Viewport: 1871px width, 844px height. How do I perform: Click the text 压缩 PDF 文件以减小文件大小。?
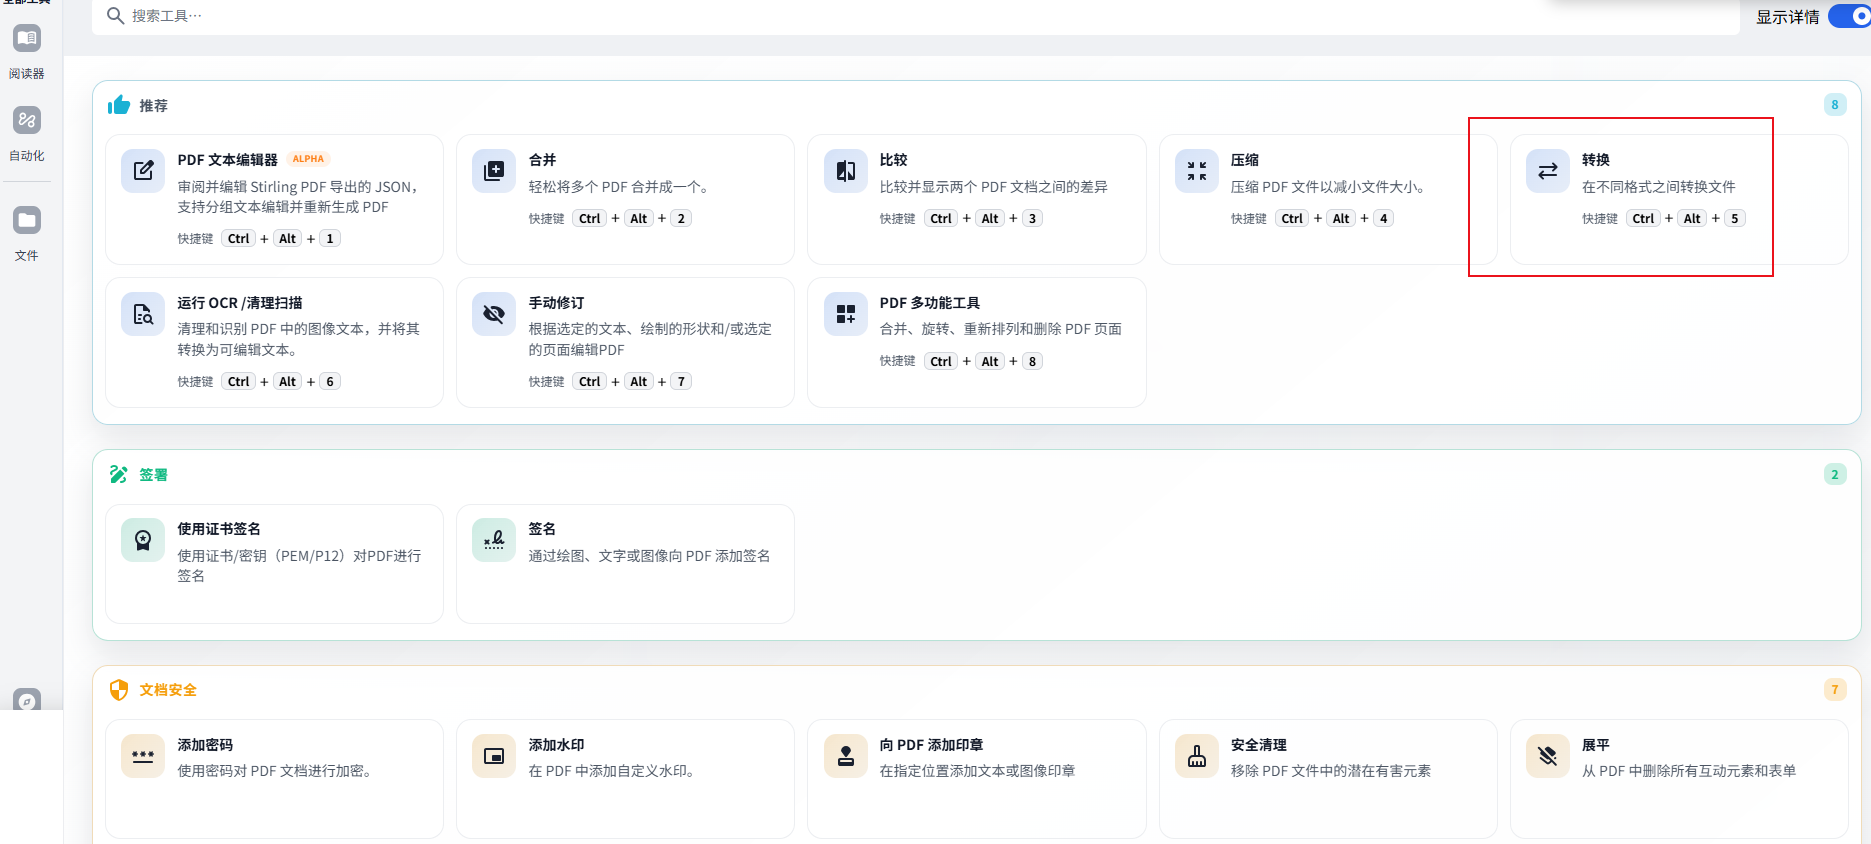tap(1328, 187)
